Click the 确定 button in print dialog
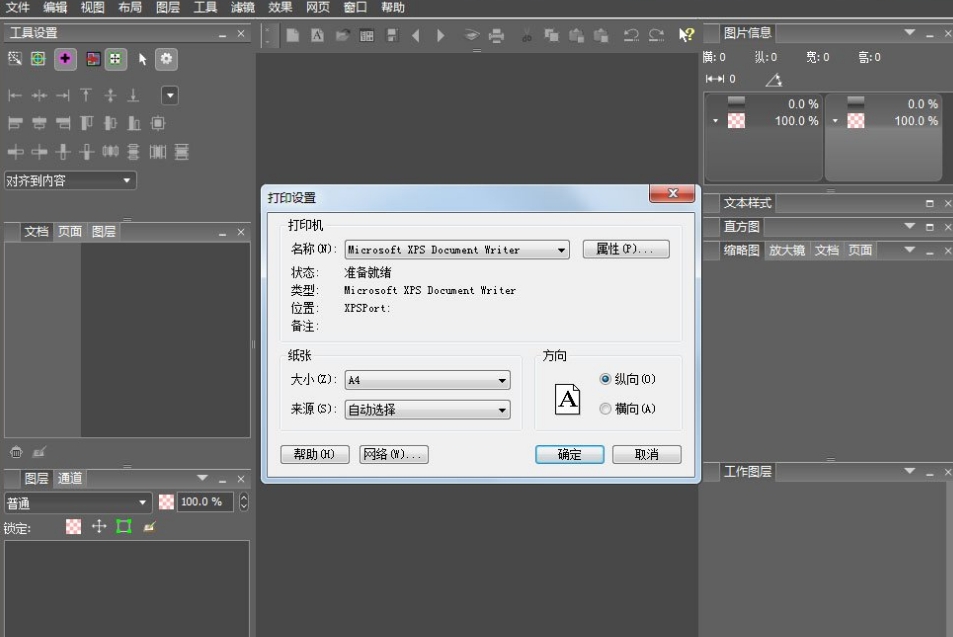This screenshot has height=637, width=953. (x=569, y=454)
